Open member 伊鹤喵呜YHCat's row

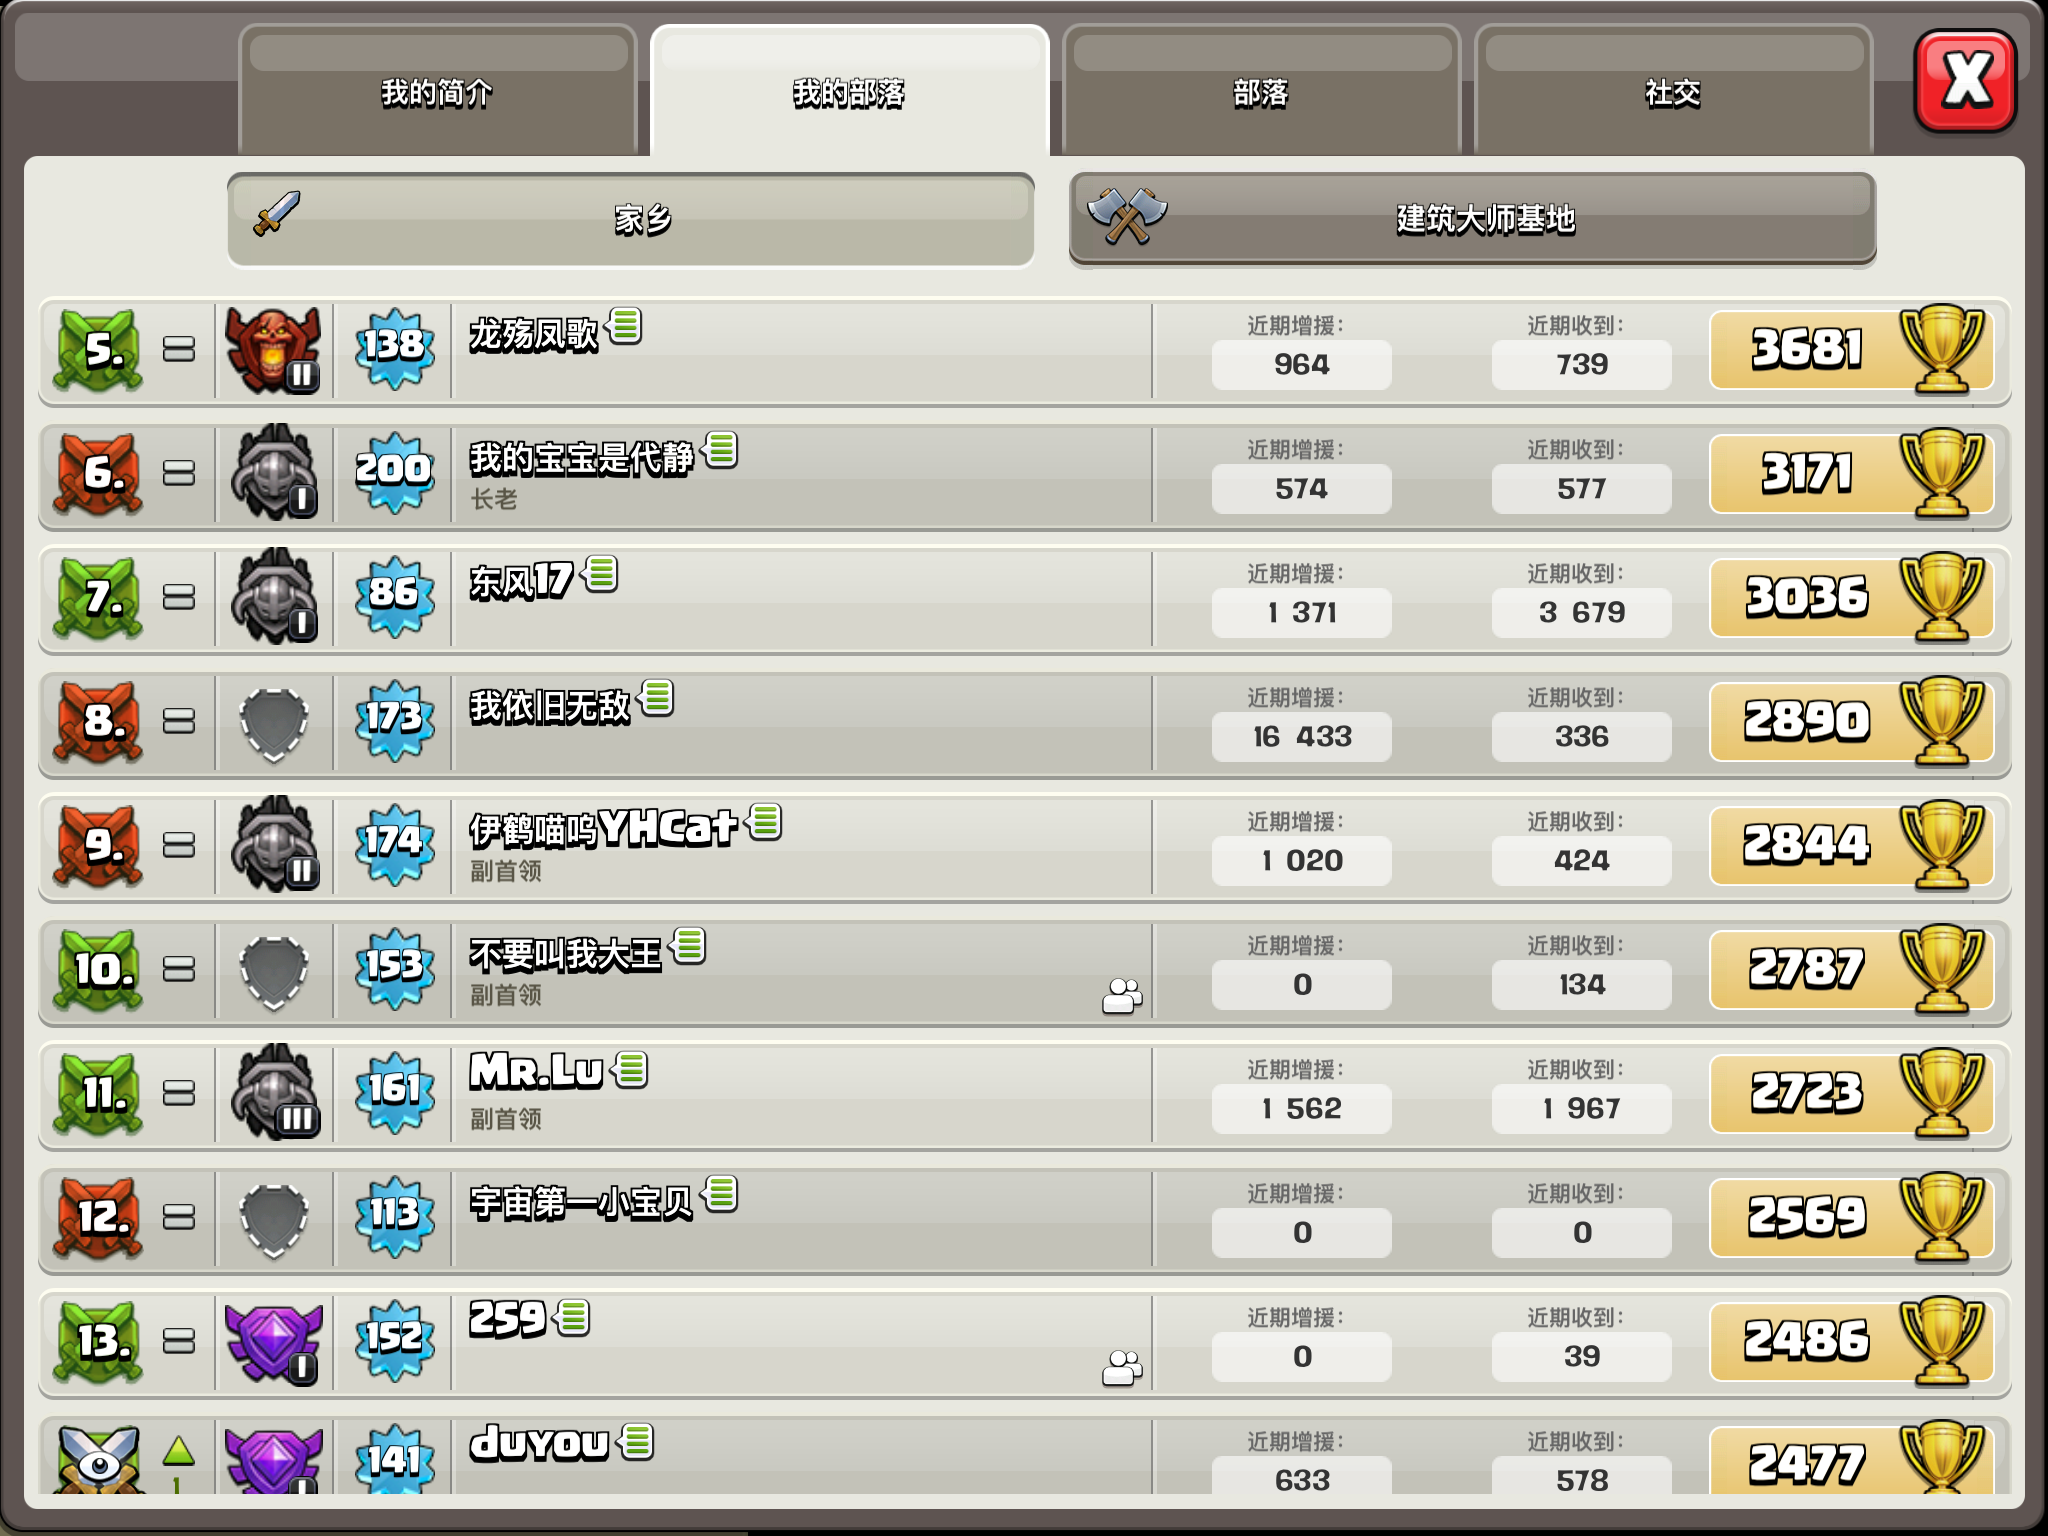click(x=1024, y=846)
